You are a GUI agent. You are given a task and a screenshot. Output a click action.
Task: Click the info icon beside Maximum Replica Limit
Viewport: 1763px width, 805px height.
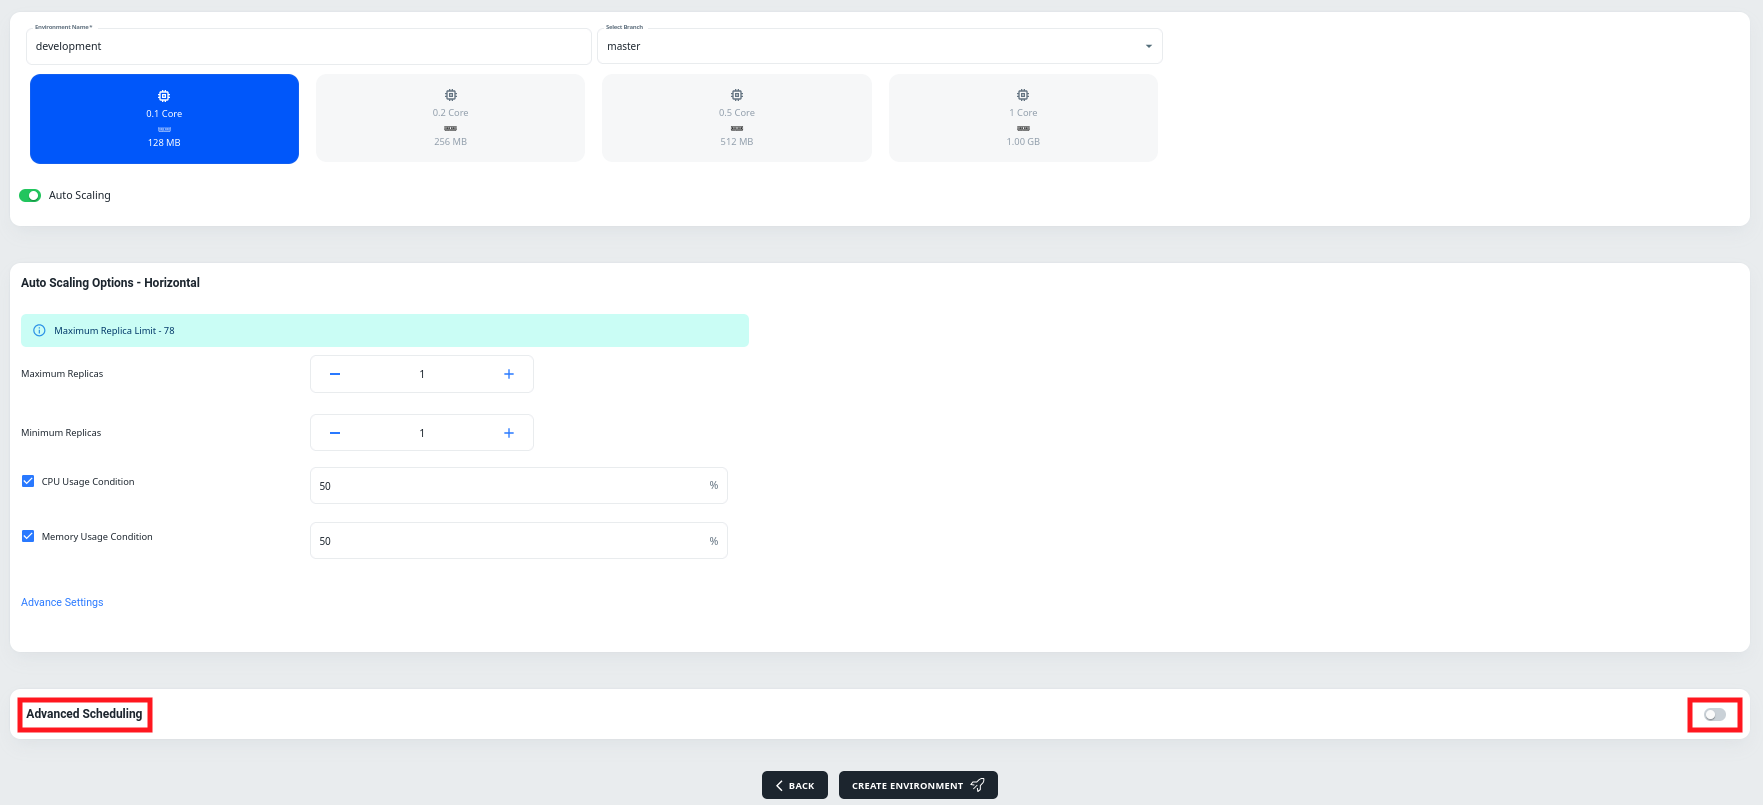[x=39, y=330]
